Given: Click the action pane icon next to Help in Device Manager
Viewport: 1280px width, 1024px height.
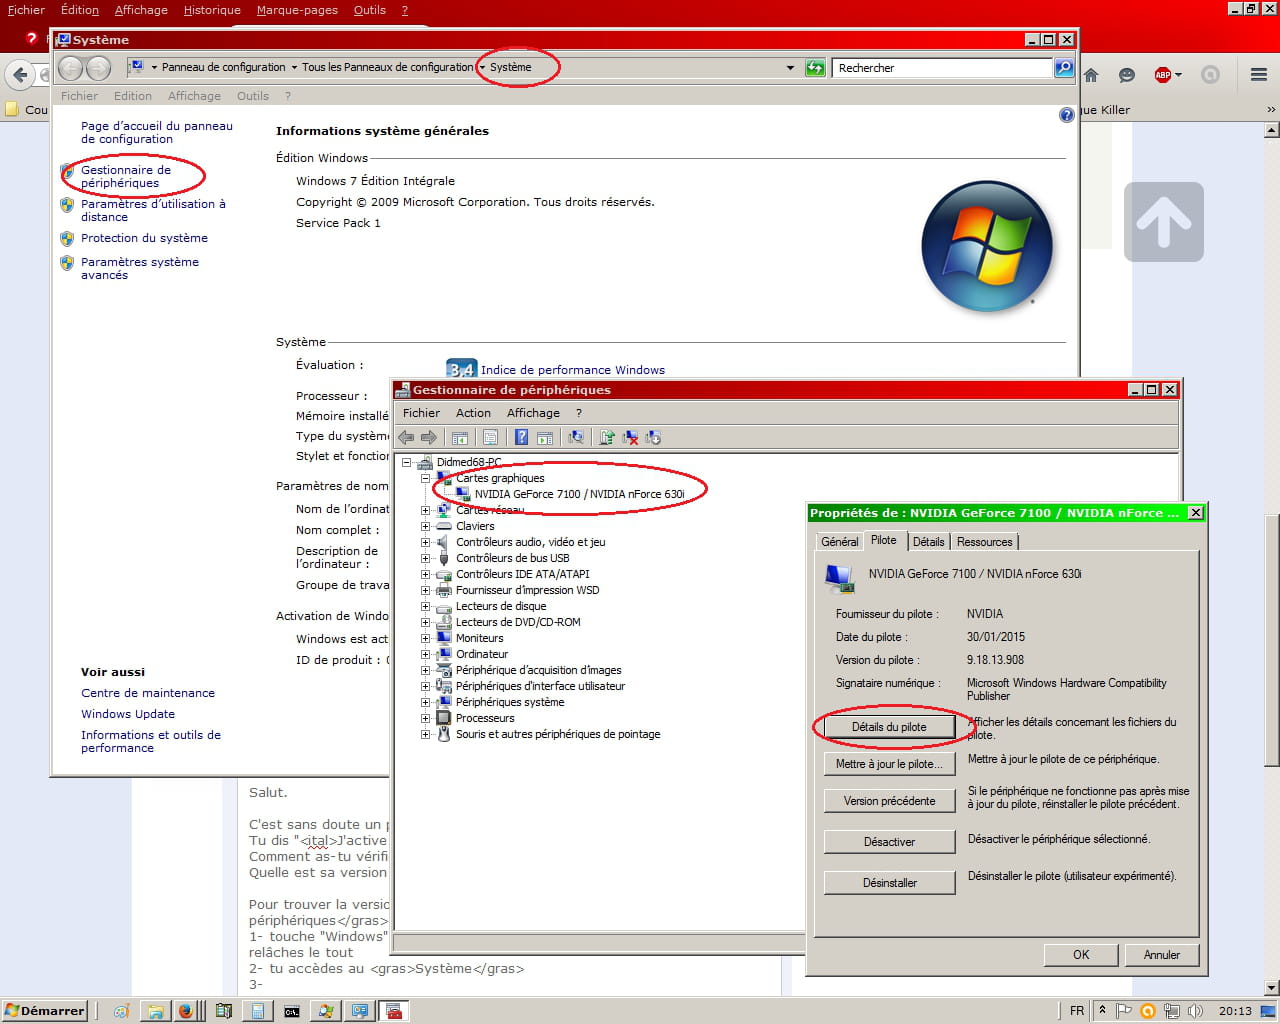Looking at the screenshot, I should click(x=545, y=437).
